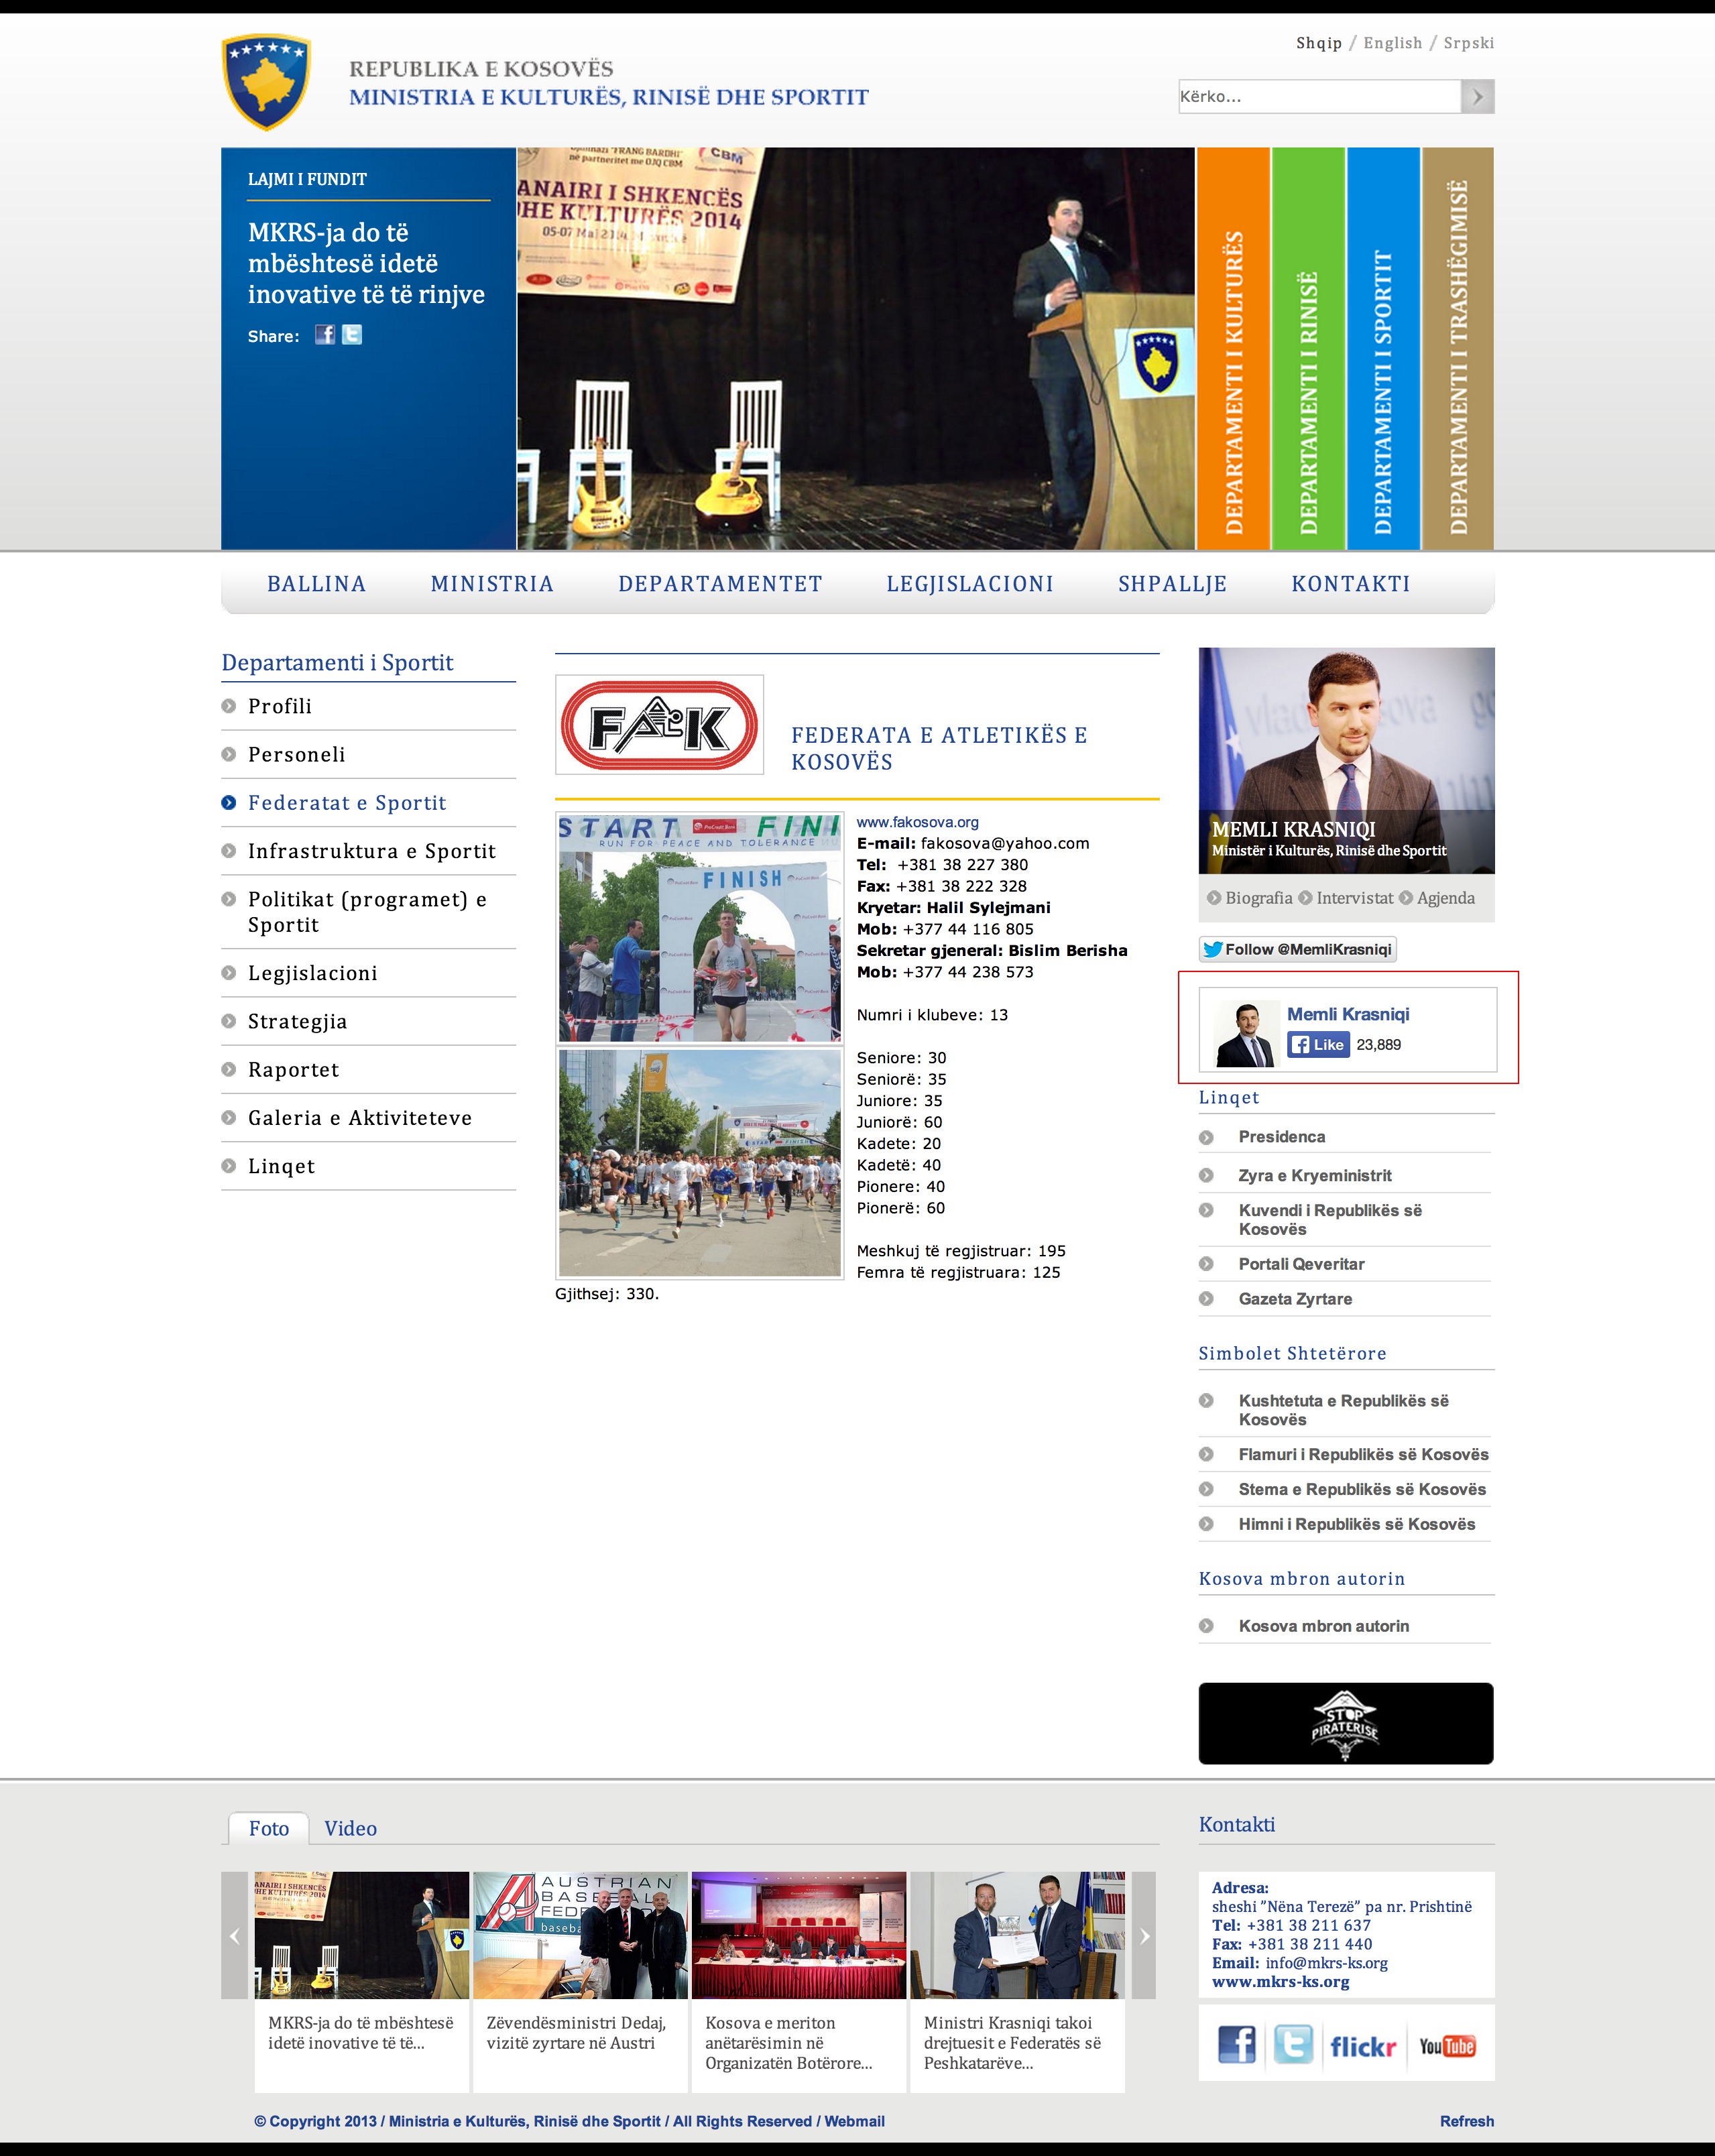
Task: Go to next gallery slide arrow
Action: (x=1144, y=1936)
